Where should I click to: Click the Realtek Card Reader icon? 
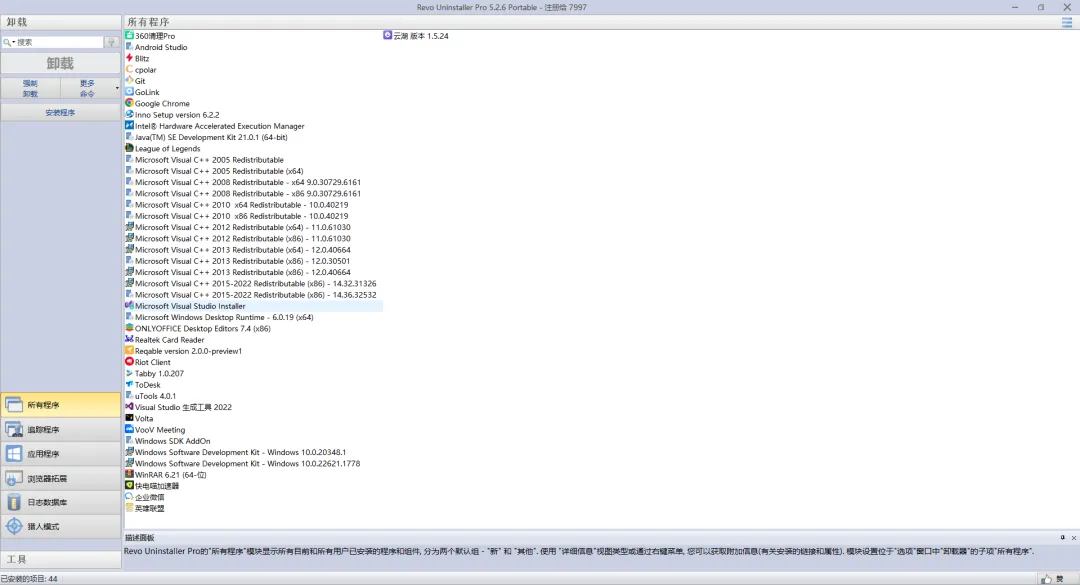point(129,339)
